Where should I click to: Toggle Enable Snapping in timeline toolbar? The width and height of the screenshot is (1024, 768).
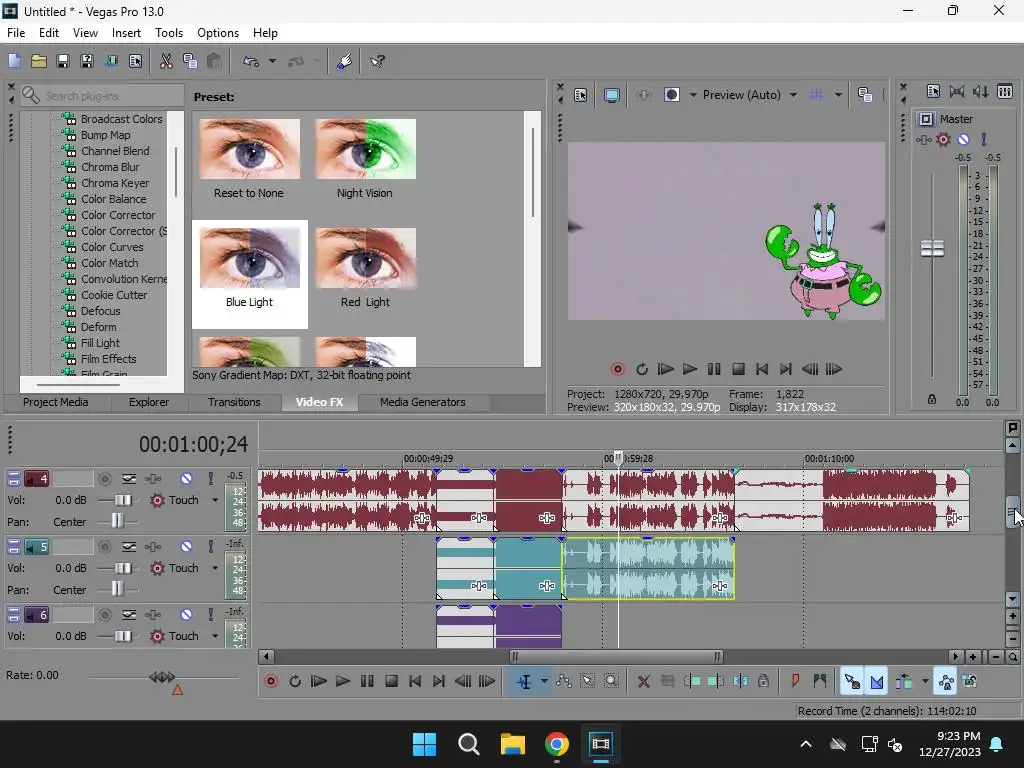tap(852, 682)
